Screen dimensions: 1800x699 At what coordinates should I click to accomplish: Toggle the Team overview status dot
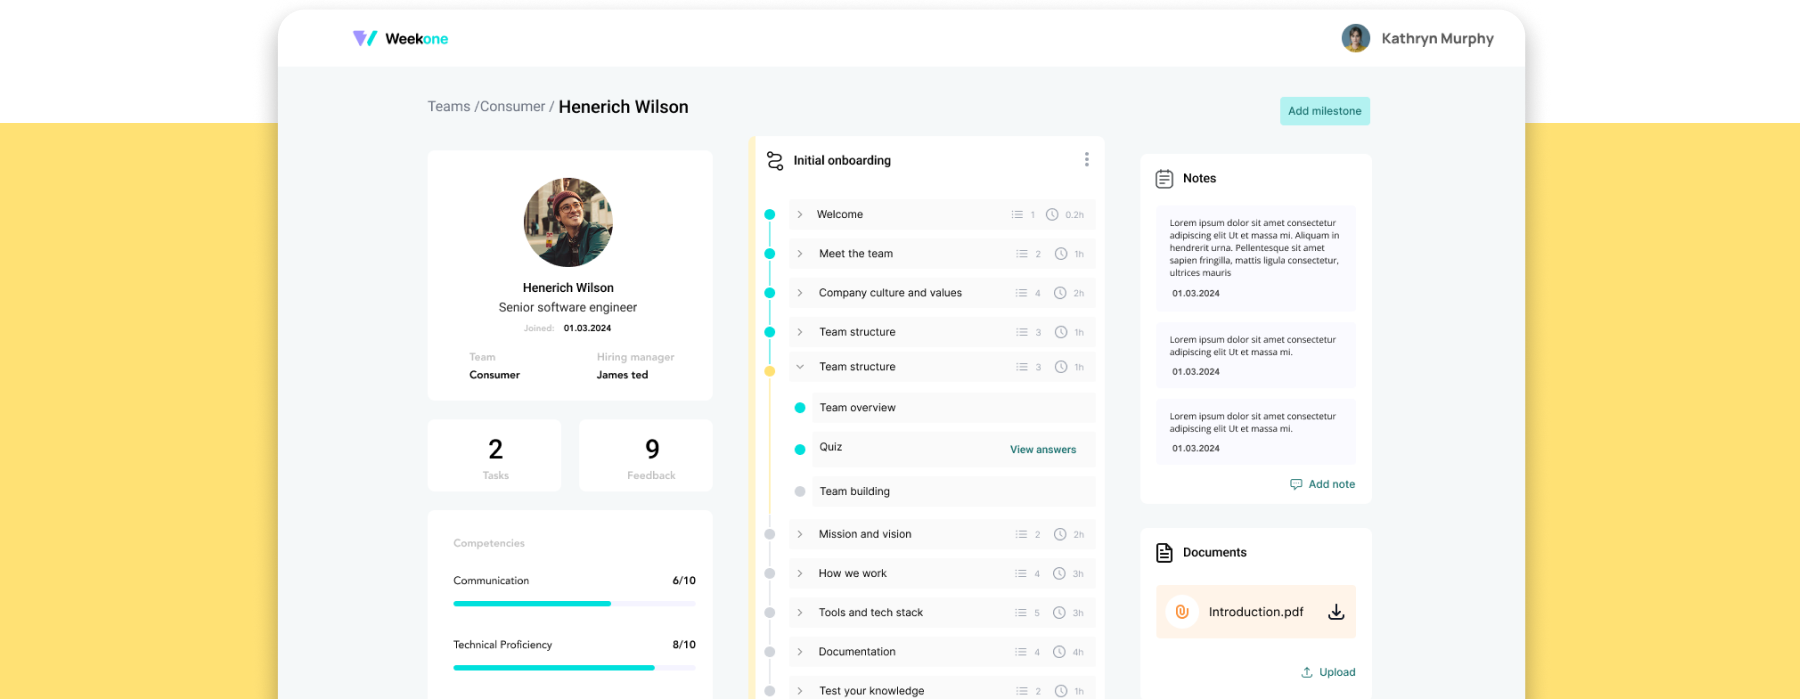tap(800, 408)
